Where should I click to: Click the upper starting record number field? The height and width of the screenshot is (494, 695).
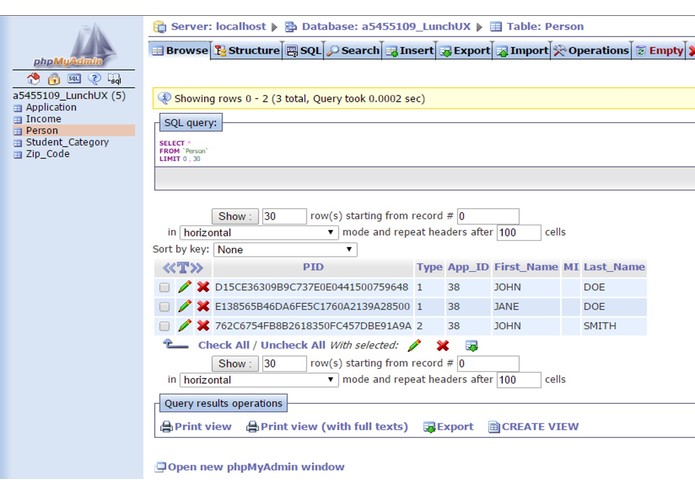[488, 216]
